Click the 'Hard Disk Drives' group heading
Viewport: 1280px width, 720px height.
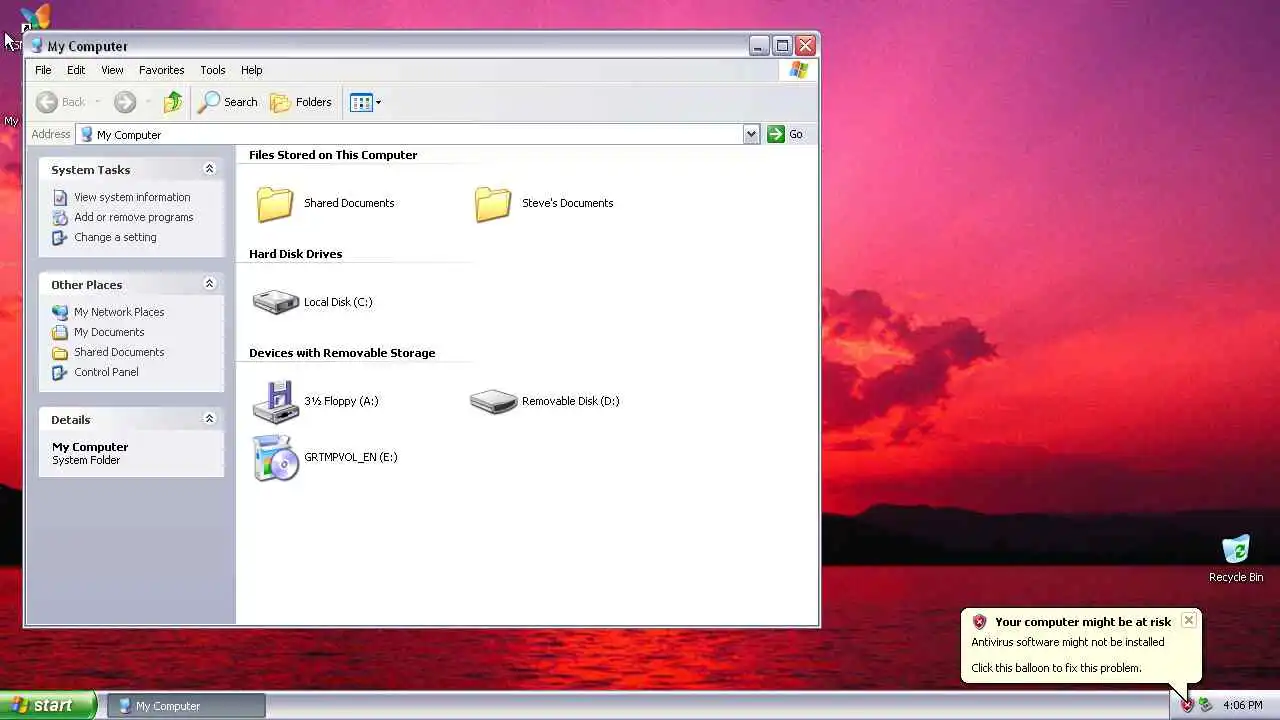[295, 254]
